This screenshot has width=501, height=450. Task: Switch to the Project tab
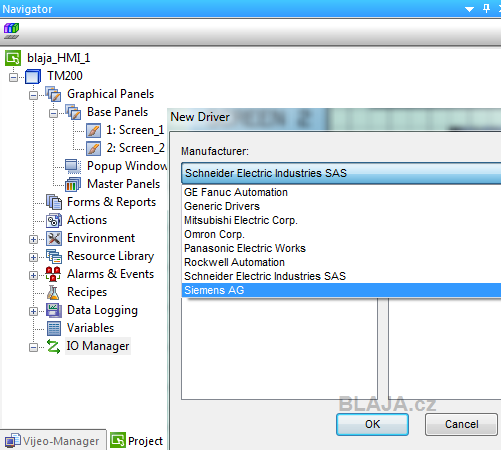[137, 441]
